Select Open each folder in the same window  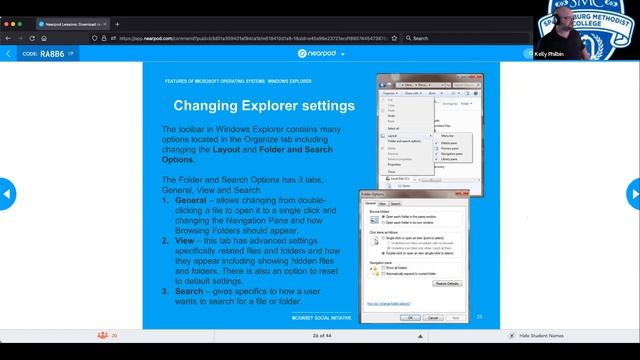[x=409, y=217]
